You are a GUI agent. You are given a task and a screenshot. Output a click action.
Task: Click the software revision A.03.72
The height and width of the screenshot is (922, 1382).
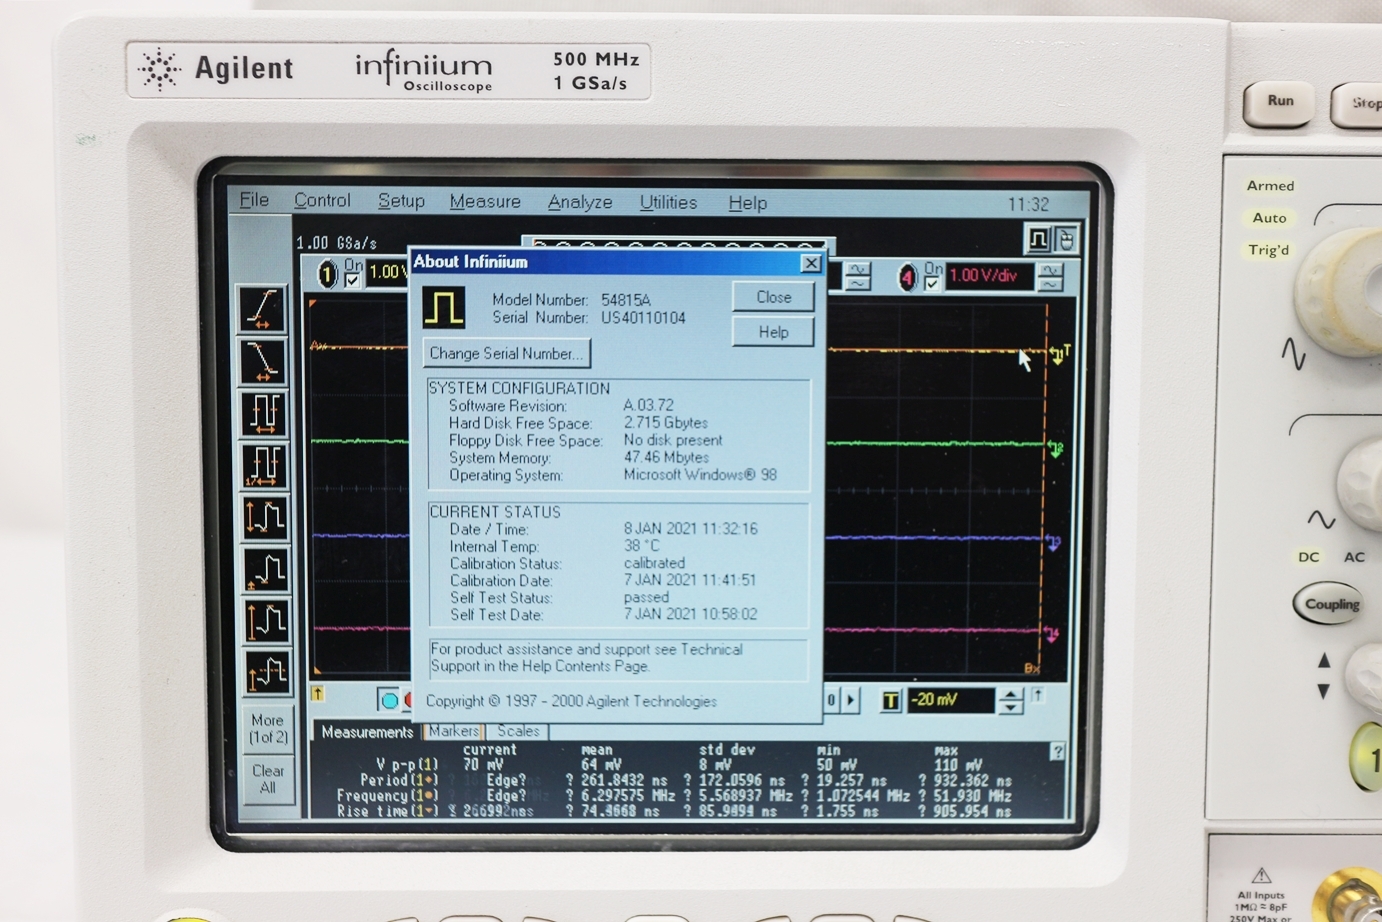pos(648,405)
